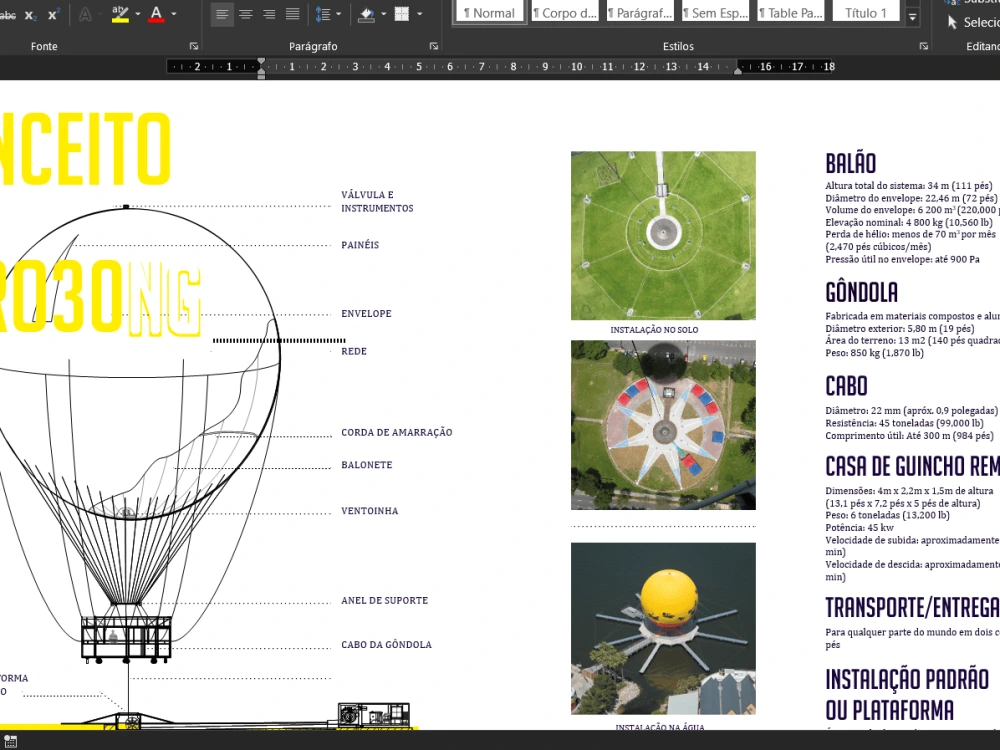
Task: Select the star plaza aerial photo
Action: tap(663, 425)
